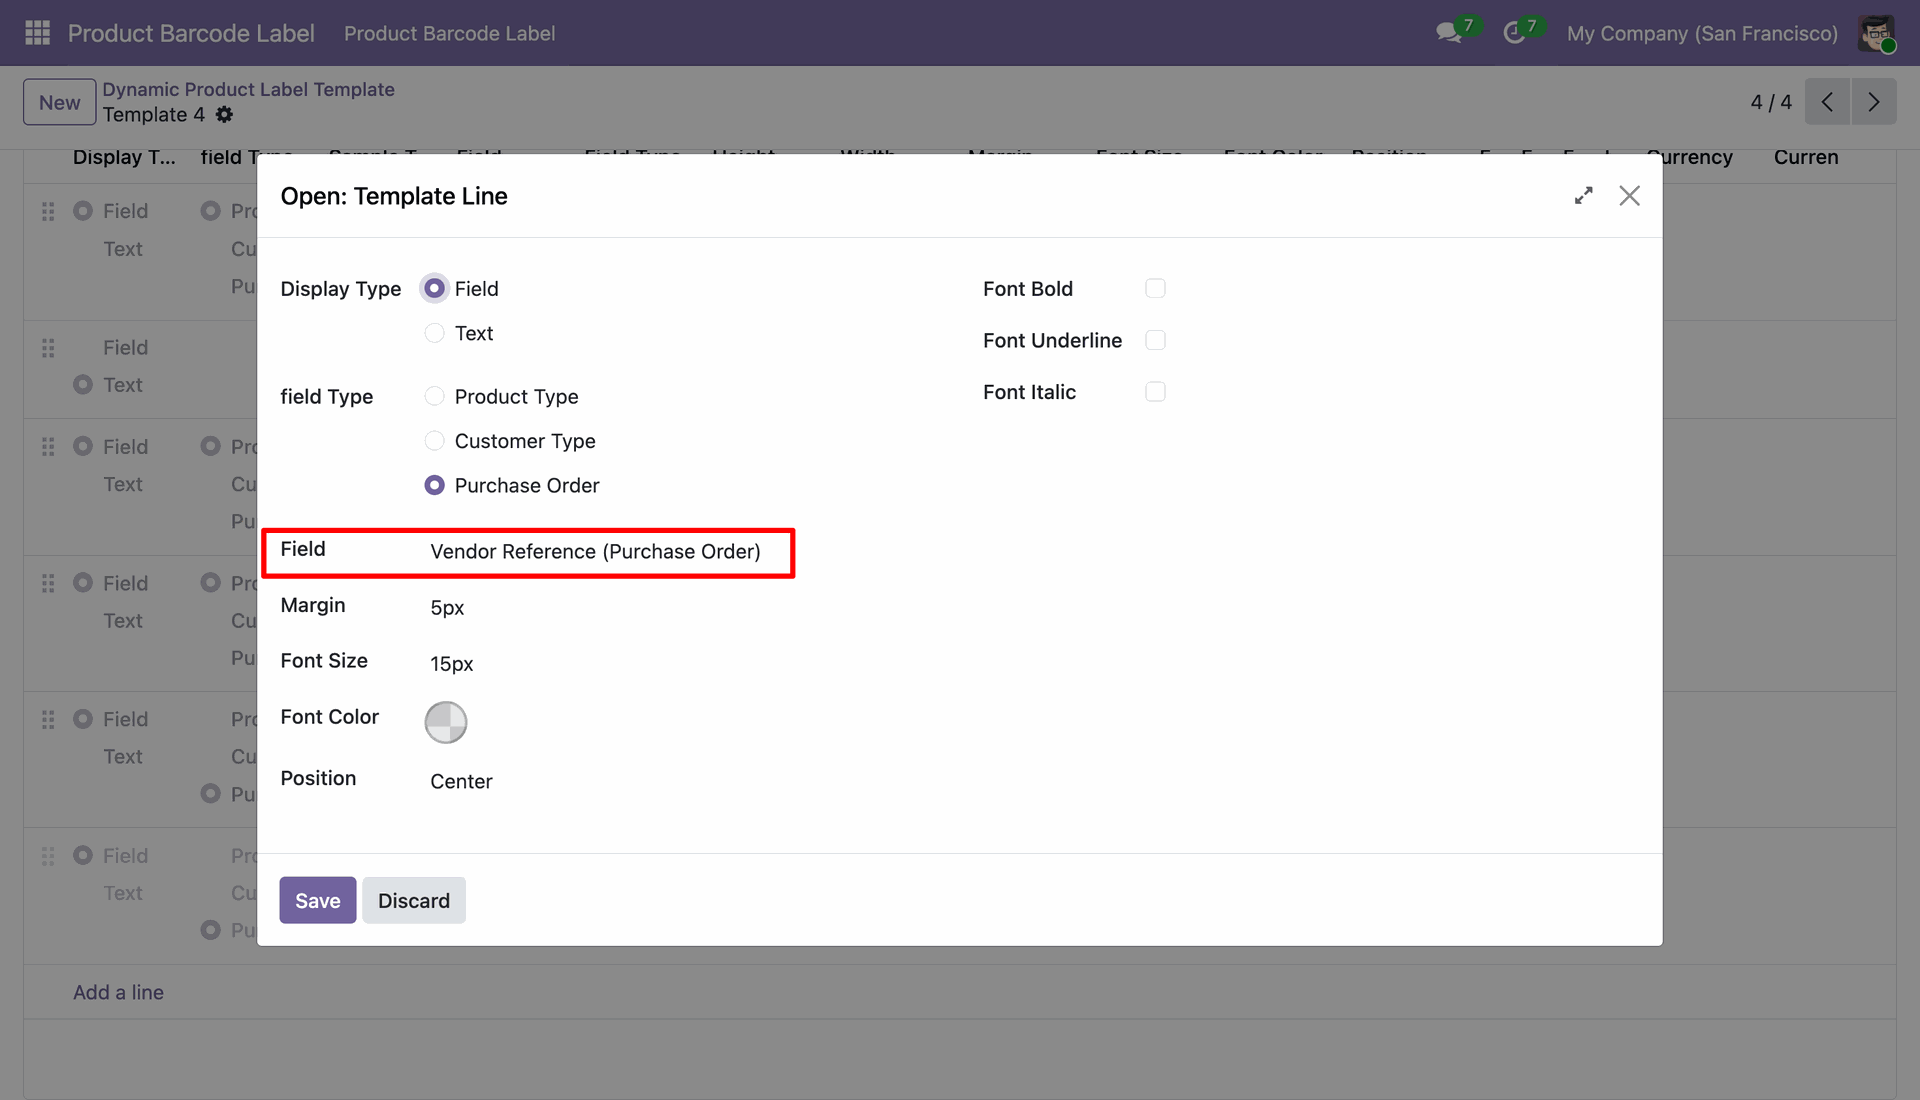Click the user avatar in top right
The width and height of the screenshot is (1920, 1100).
point(1876,33)
